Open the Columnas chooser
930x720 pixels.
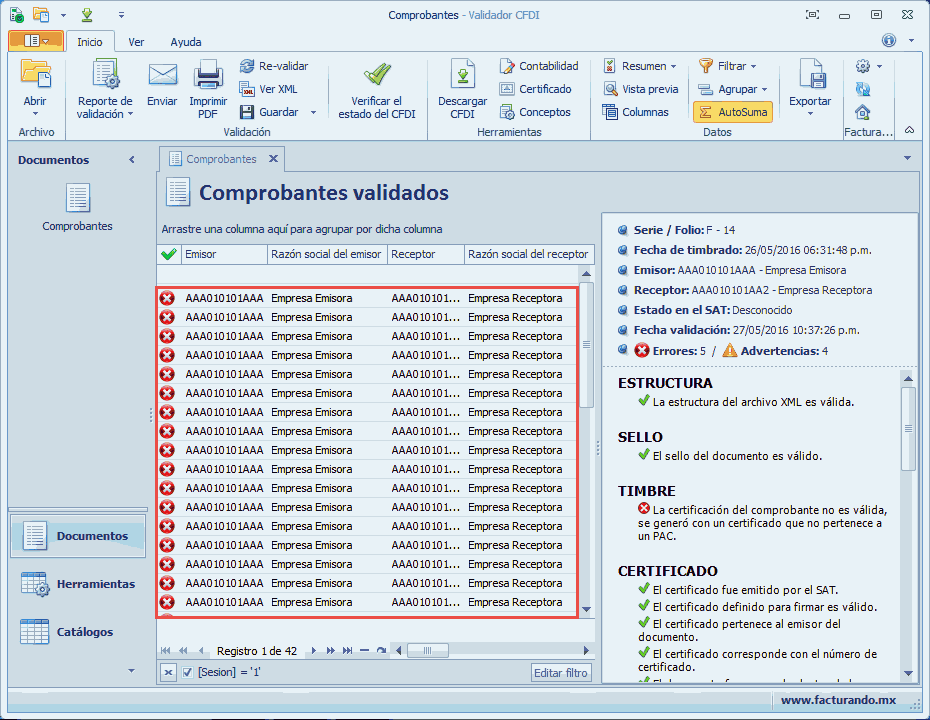[635, 112]
